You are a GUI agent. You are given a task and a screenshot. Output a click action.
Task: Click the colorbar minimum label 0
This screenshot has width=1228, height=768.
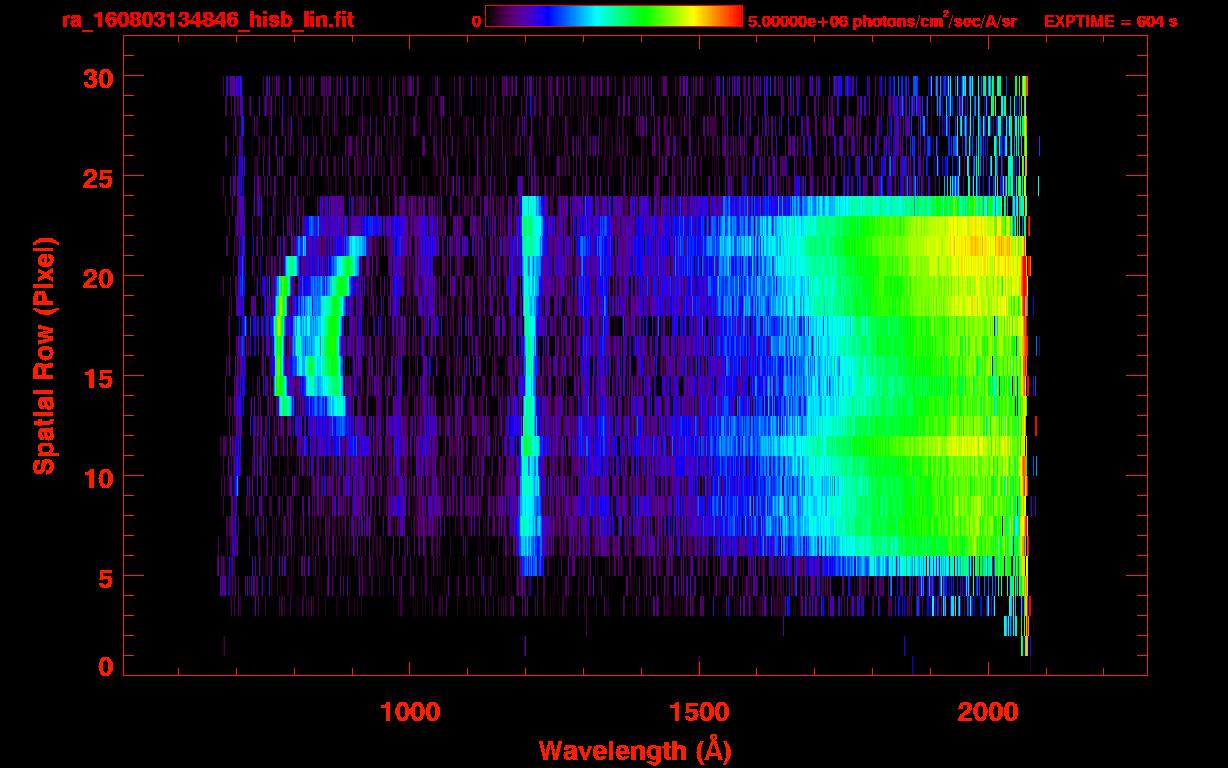tap(477, 21)
